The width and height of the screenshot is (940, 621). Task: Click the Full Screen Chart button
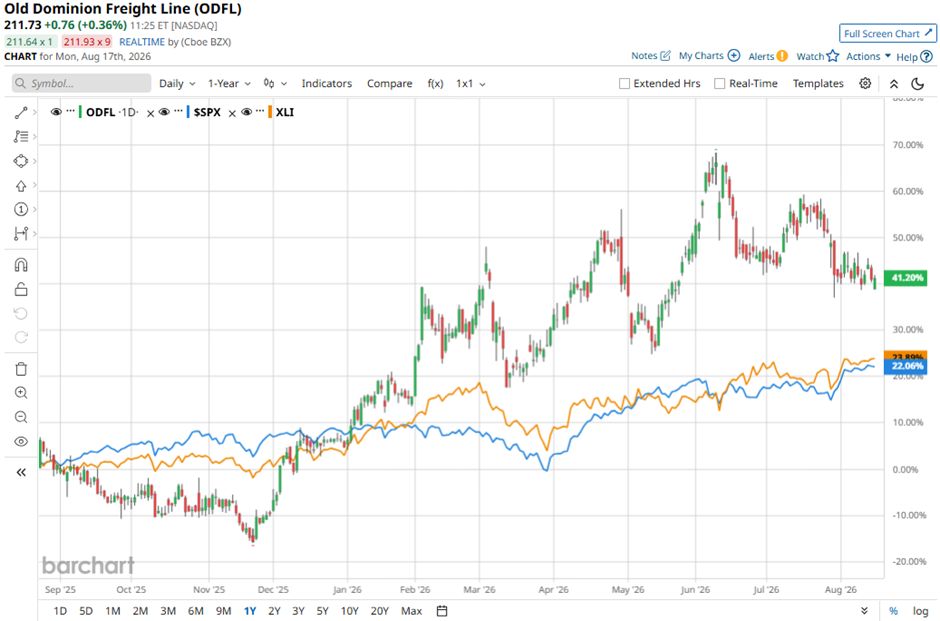click(x=888, y=34)
